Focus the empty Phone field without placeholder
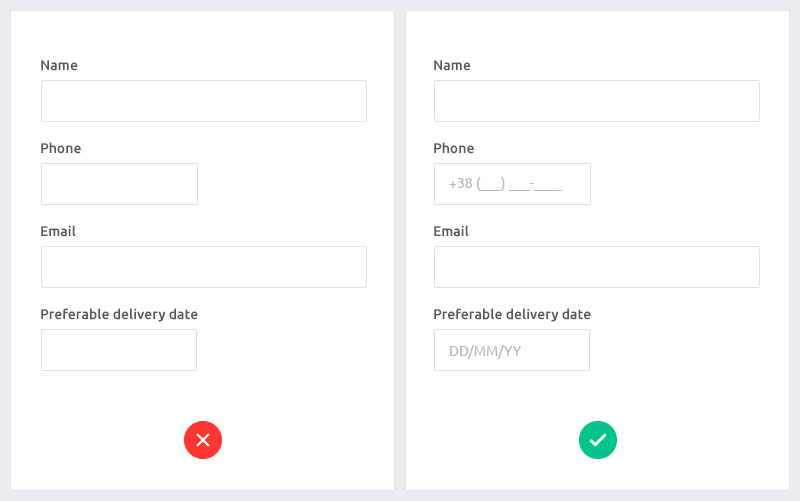This screenshot has height=501, width=800. click(119, 184)
